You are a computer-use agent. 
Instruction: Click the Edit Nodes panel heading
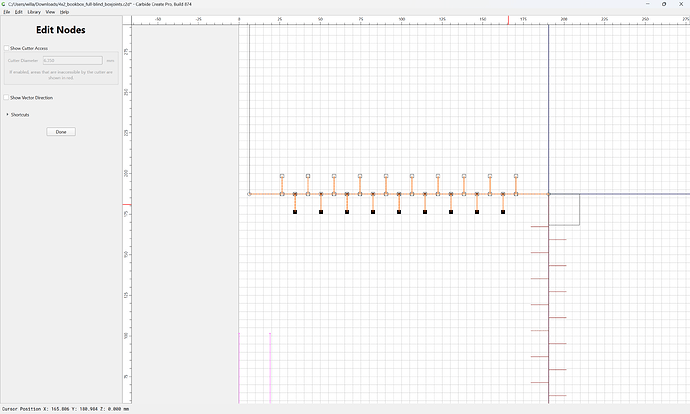click(x=61, y=30)
